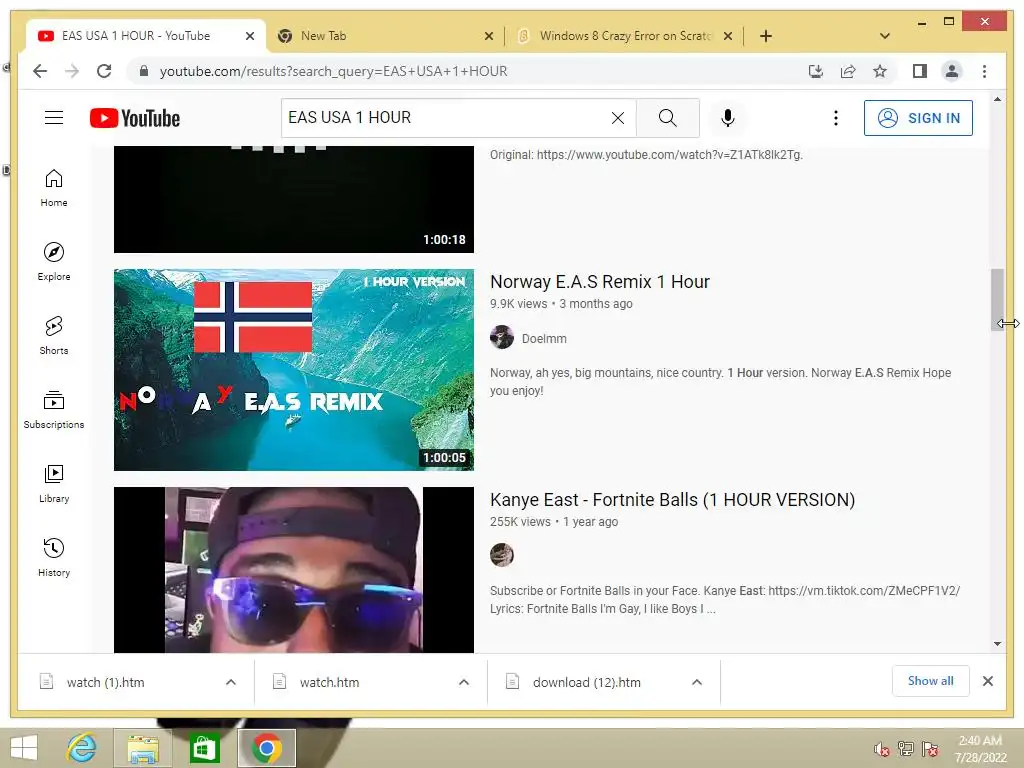Open Norway E.A.S Remix 1 Hour title
This screenshot has width=1024, height=768.
[x=600, y=281]
